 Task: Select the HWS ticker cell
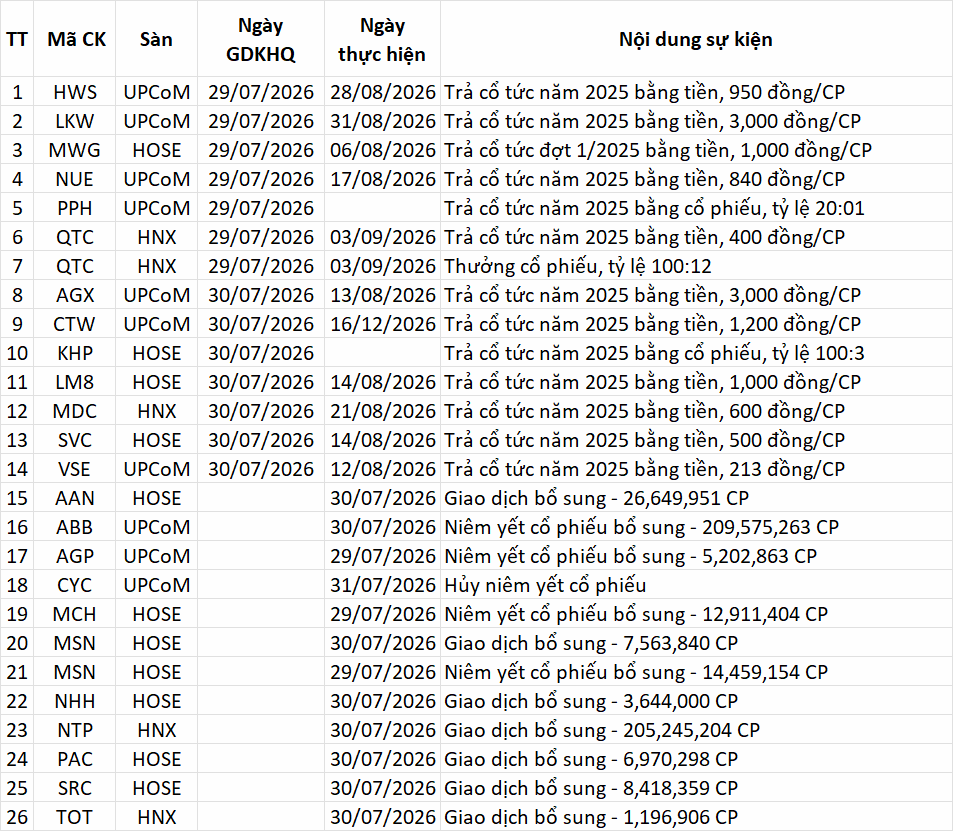click(x=75, y=92)
